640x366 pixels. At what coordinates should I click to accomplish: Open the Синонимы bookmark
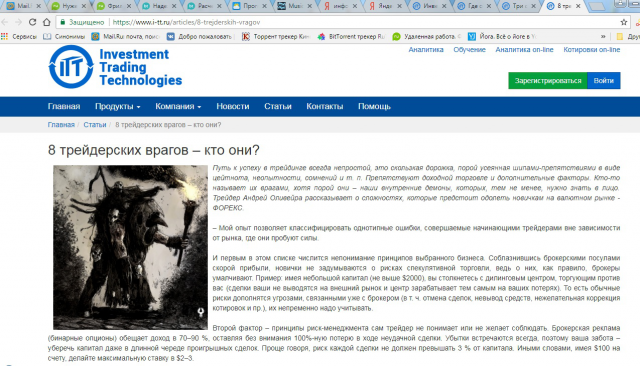tap(64, 36)
